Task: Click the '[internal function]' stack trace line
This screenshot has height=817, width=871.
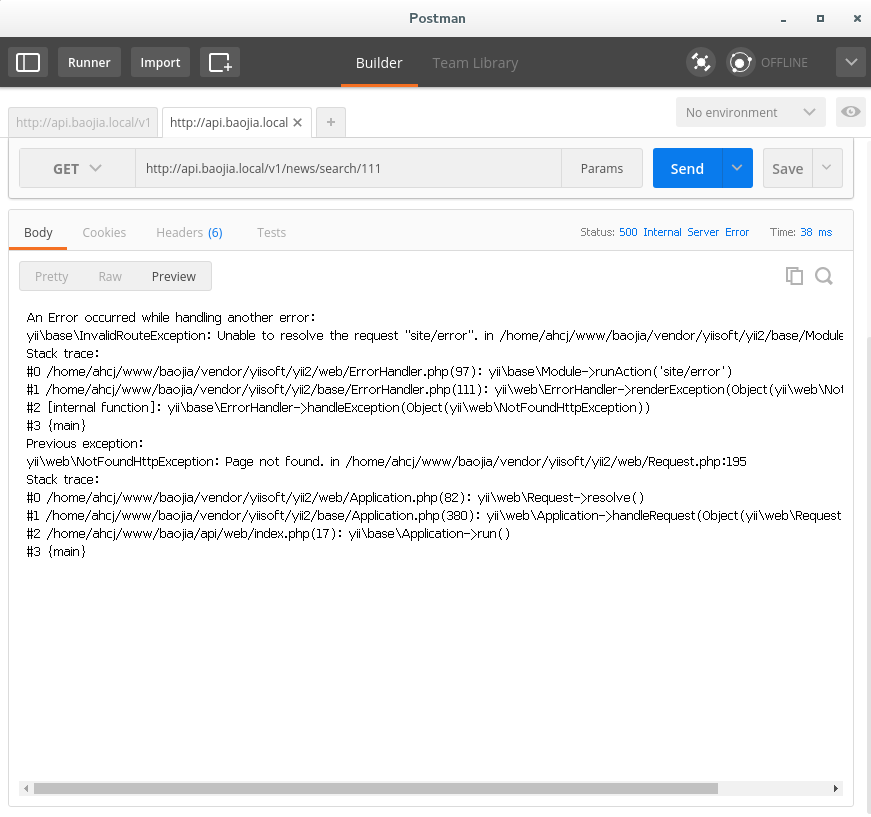Action: click(338, 408)
